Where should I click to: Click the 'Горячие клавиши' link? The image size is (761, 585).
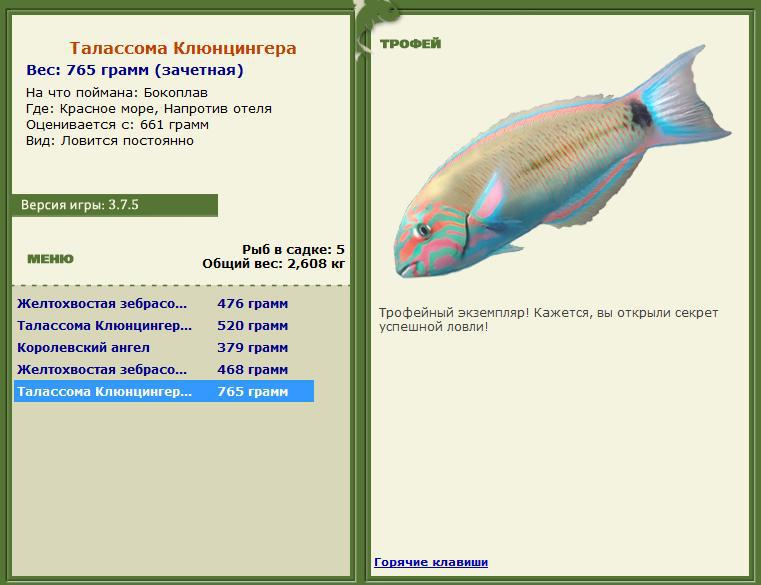(431, 562)
